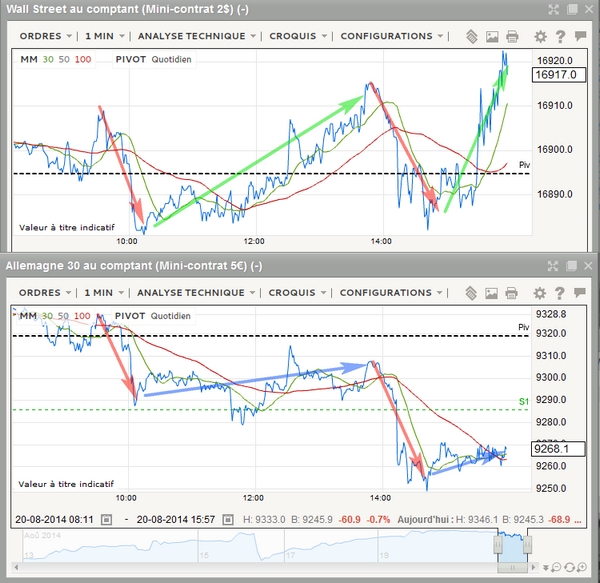Open settings gear in Allemagne 30 window
The width and height of the screenshot is (600, 583).
(x=540, y=293)
